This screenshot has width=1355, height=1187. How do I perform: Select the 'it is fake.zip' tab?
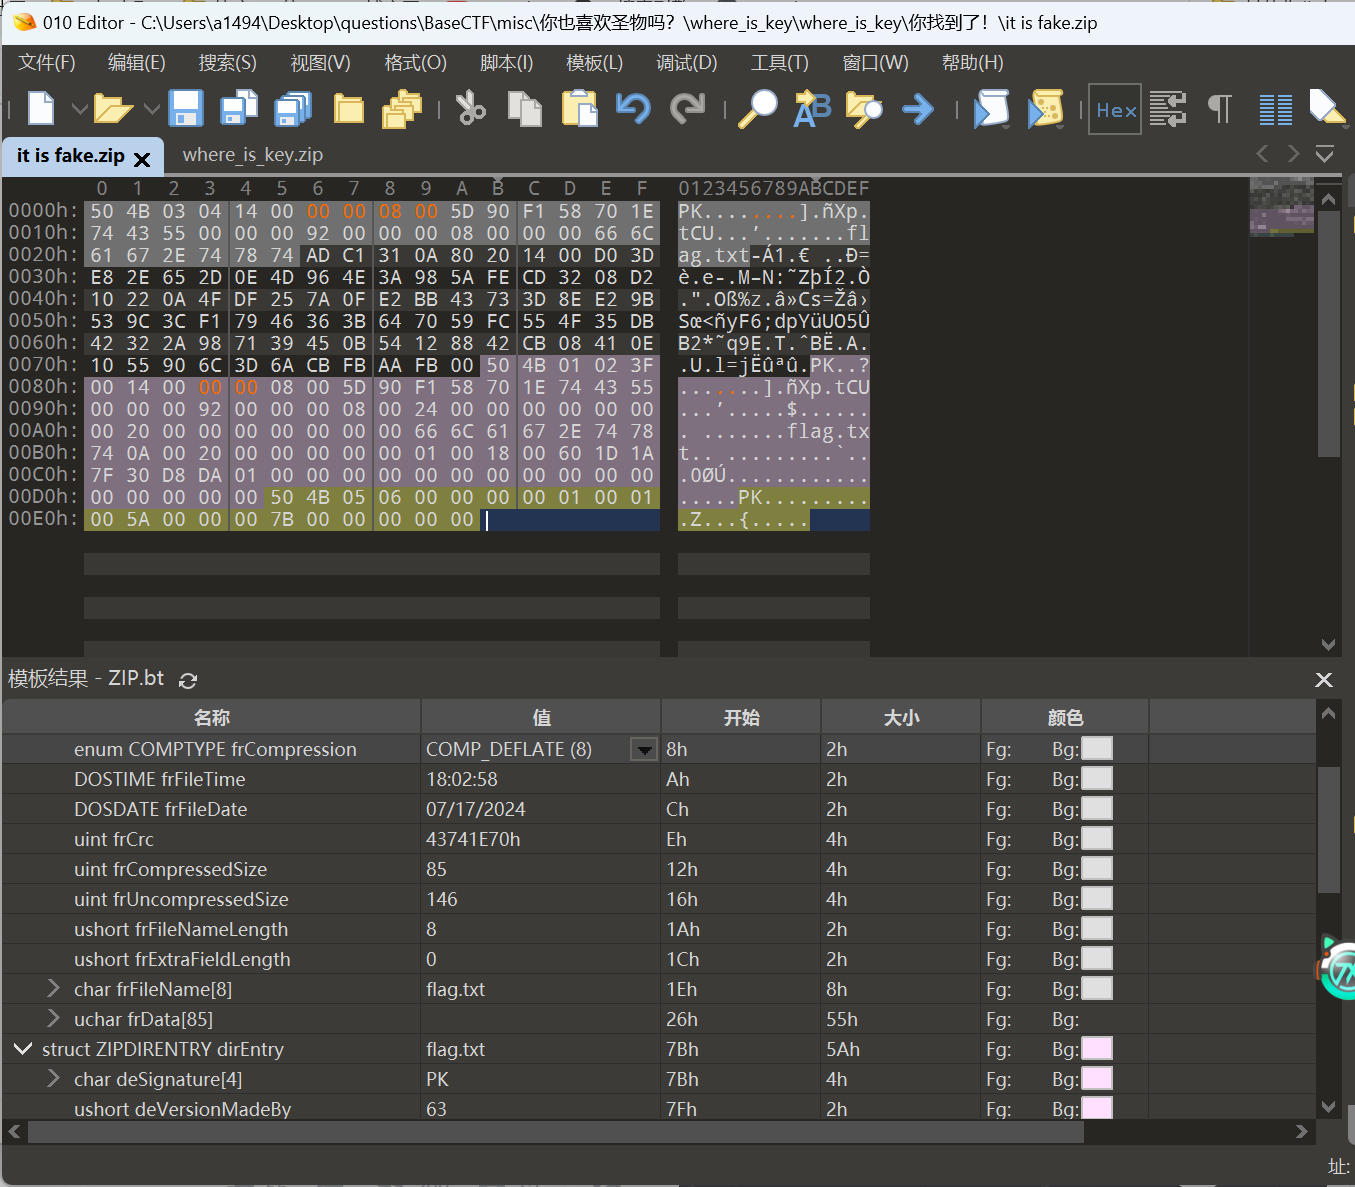pos(70,156)
